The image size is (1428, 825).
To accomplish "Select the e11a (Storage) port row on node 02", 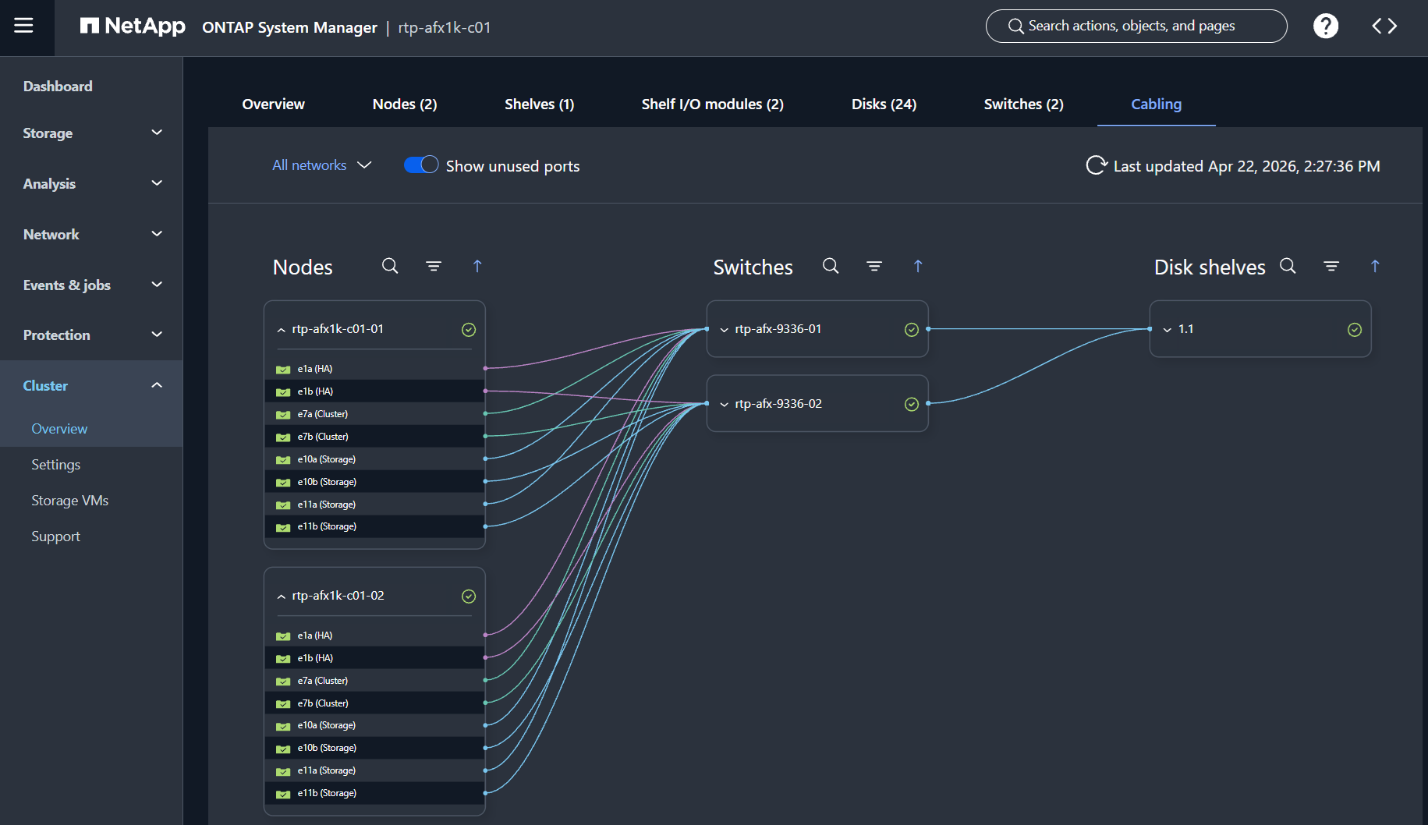I will coord(375,770).
